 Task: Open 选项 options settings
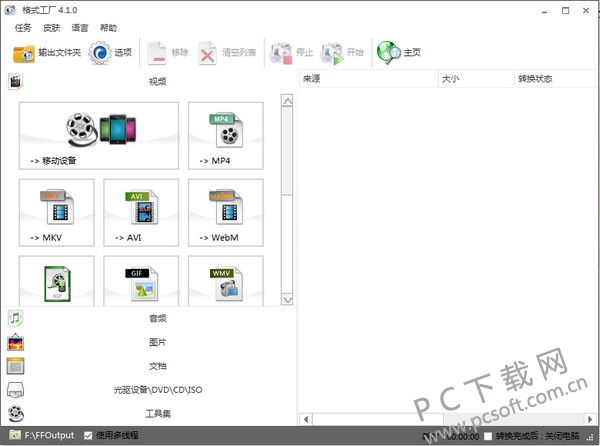coord(110,52)
